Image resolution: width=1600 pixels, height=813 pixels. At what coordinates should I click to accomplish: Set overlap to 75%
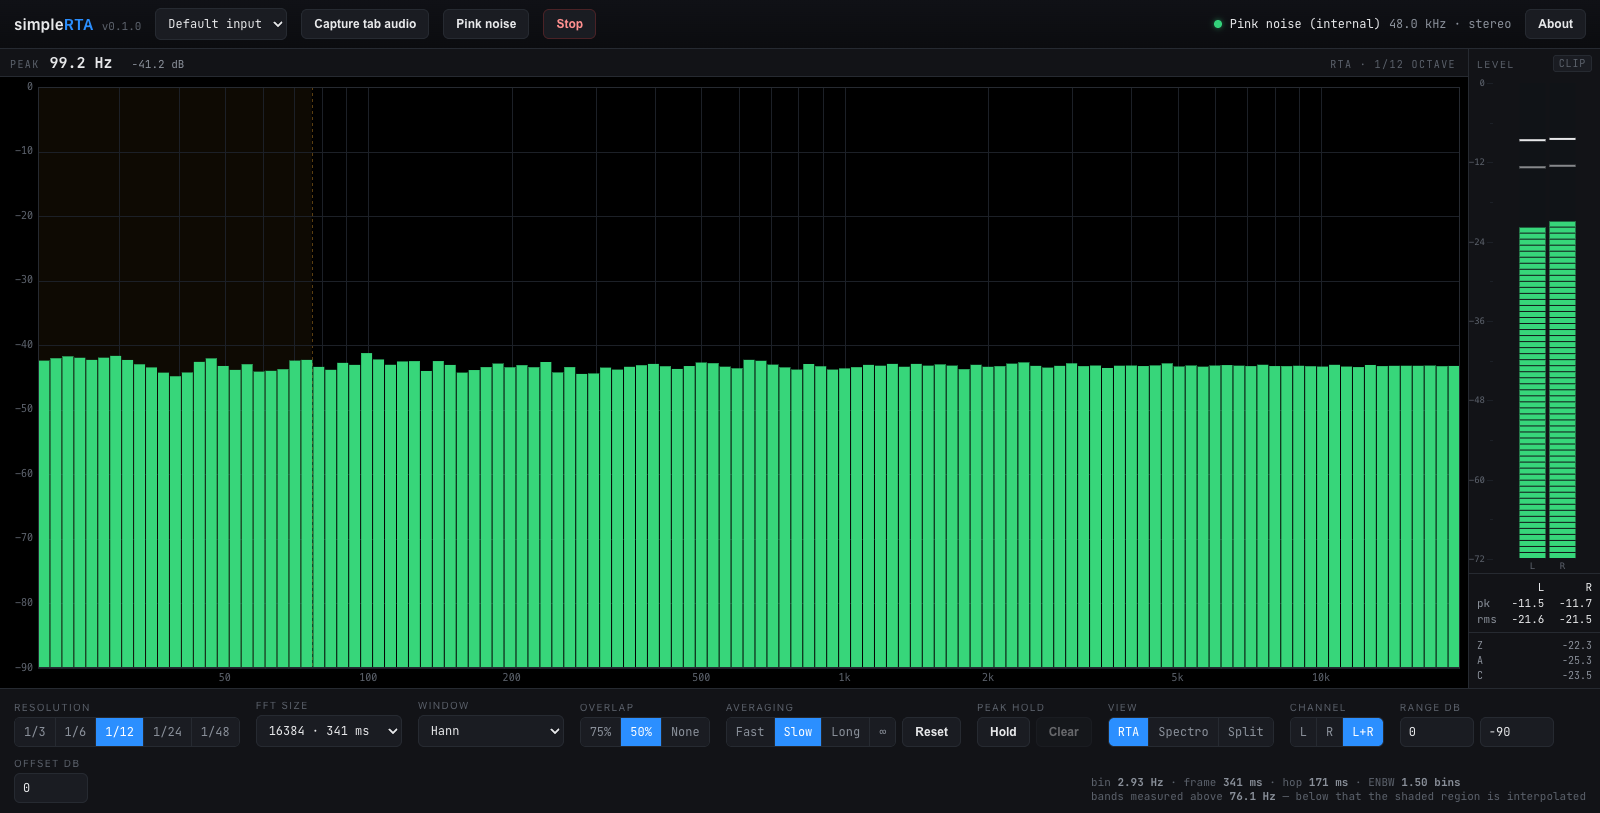pyautogui.click(x=601, y=732)
